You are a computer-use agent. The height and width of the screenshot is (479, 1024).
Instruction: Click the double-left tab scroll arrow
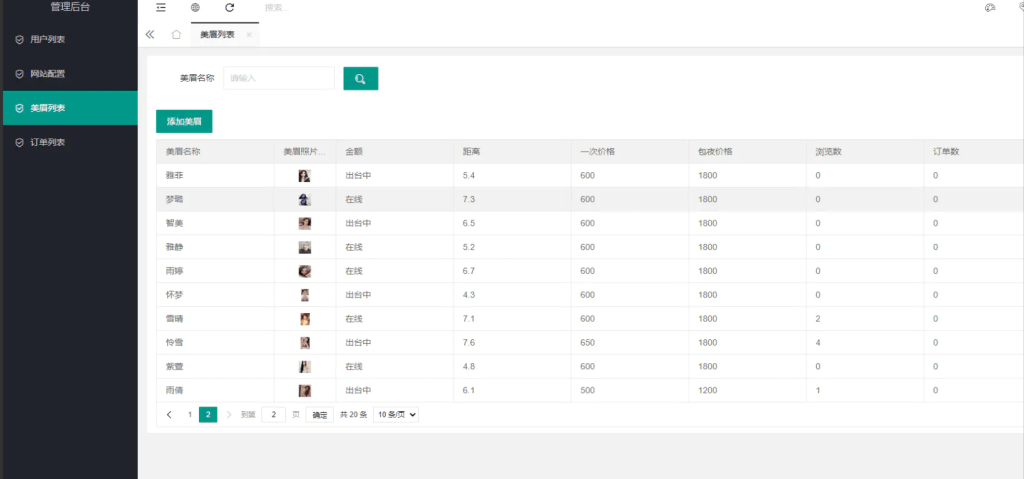pyautogui.click(x=150, y=35)
